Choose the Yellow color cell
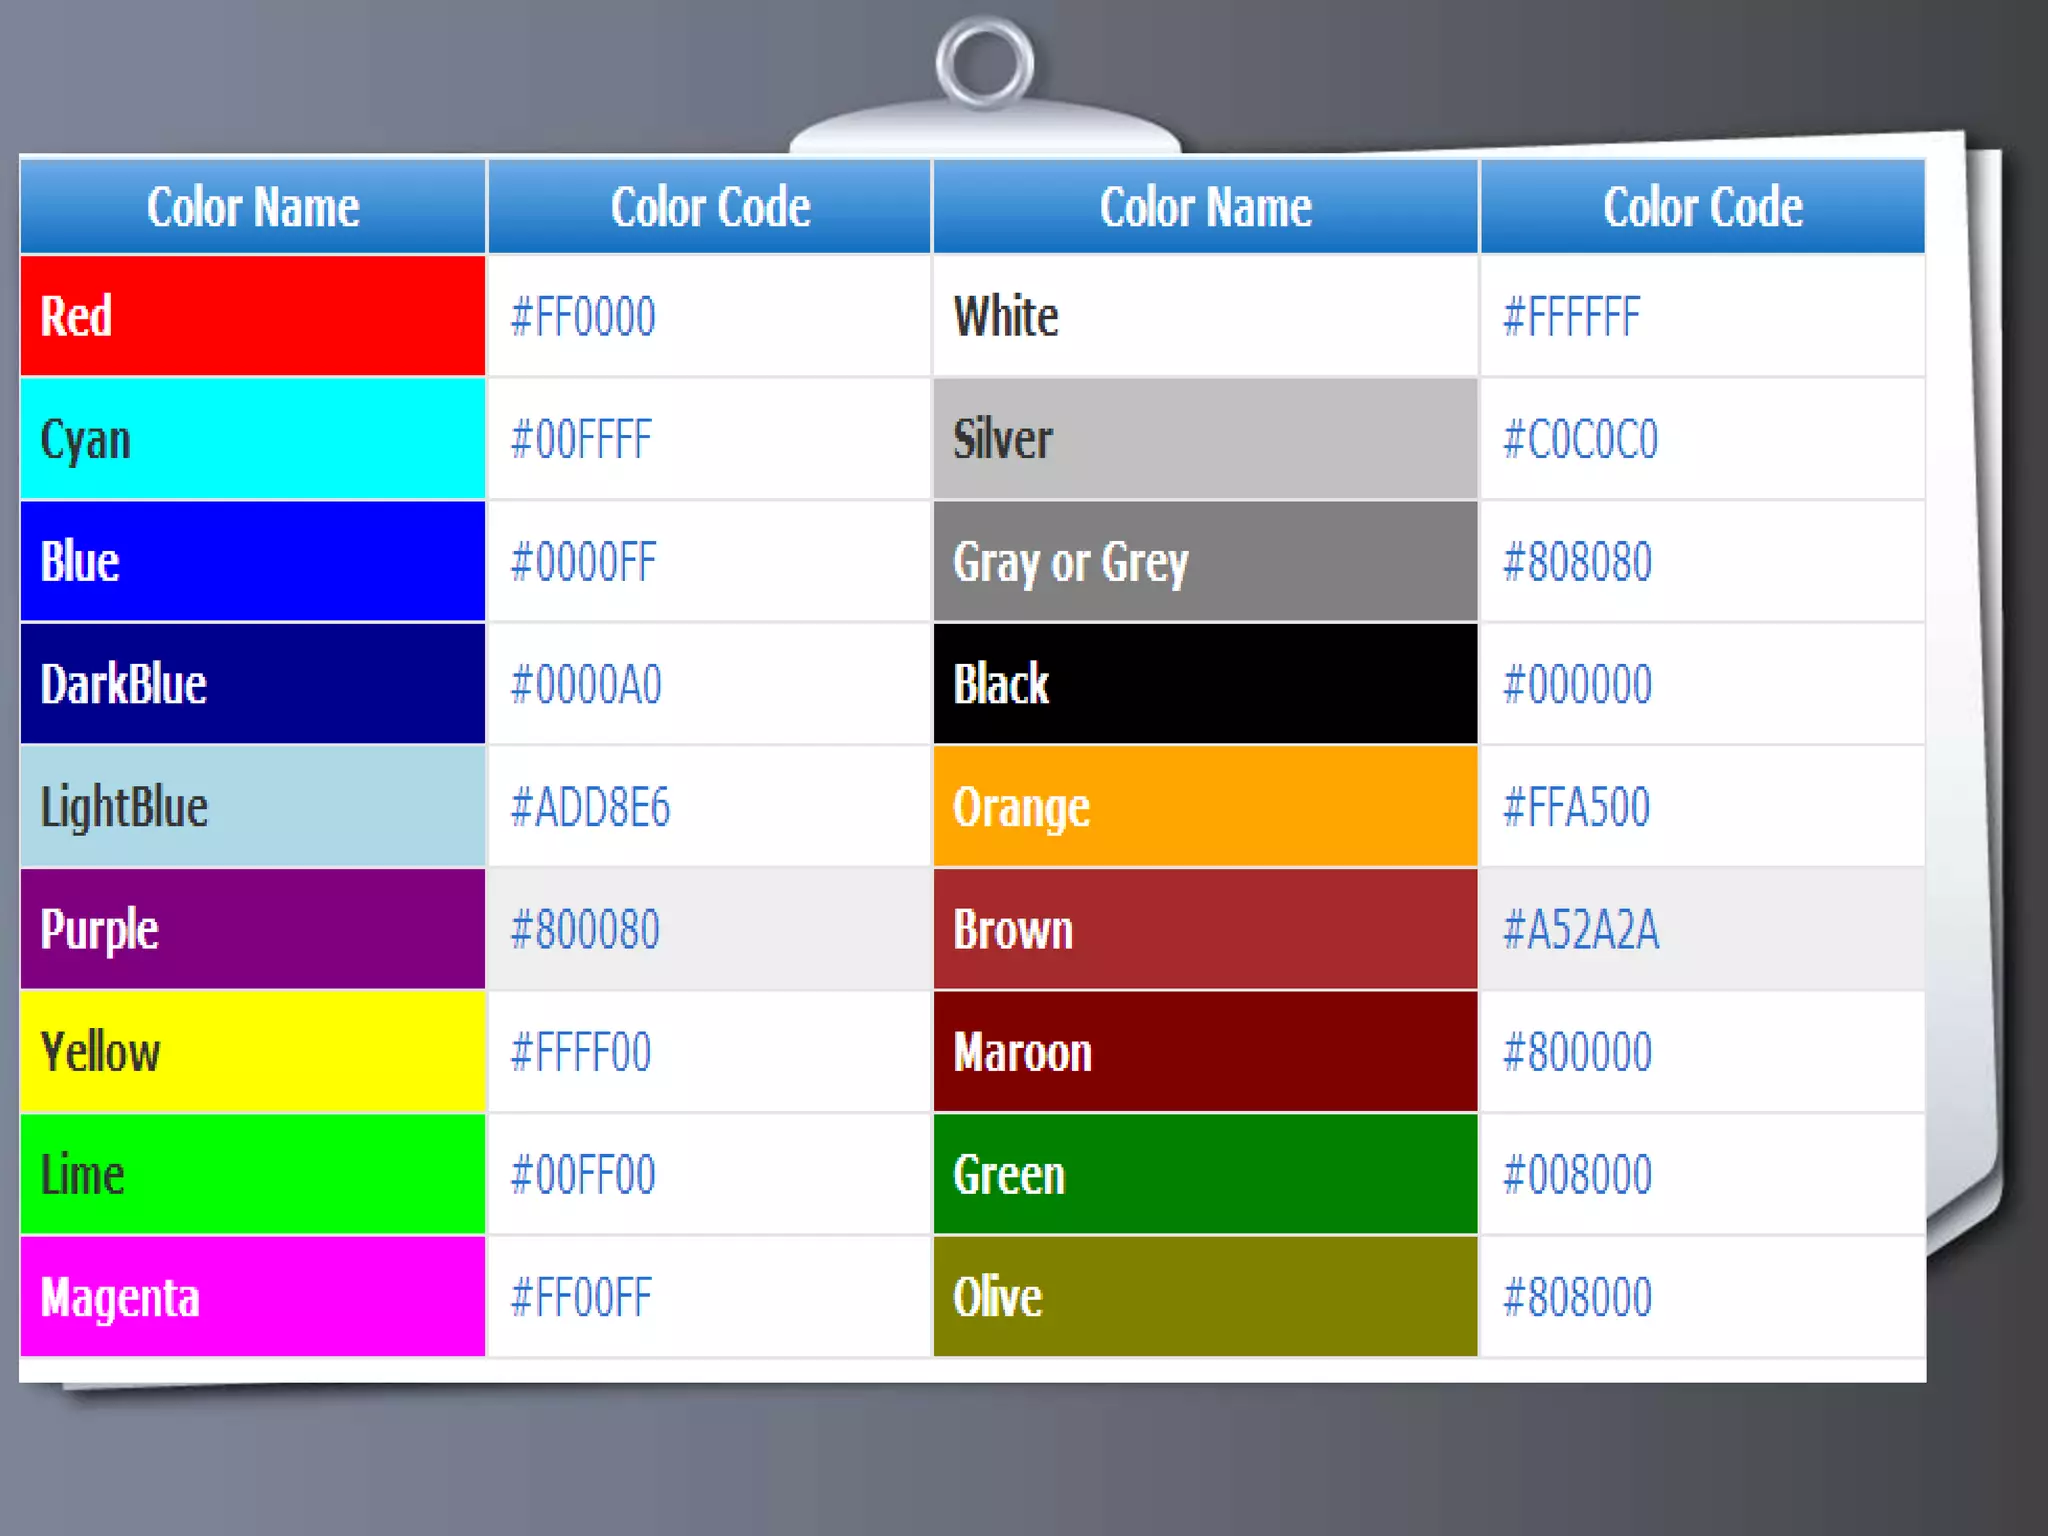Viewport: 2048px width, 1536px height. tap(252, 1052)
